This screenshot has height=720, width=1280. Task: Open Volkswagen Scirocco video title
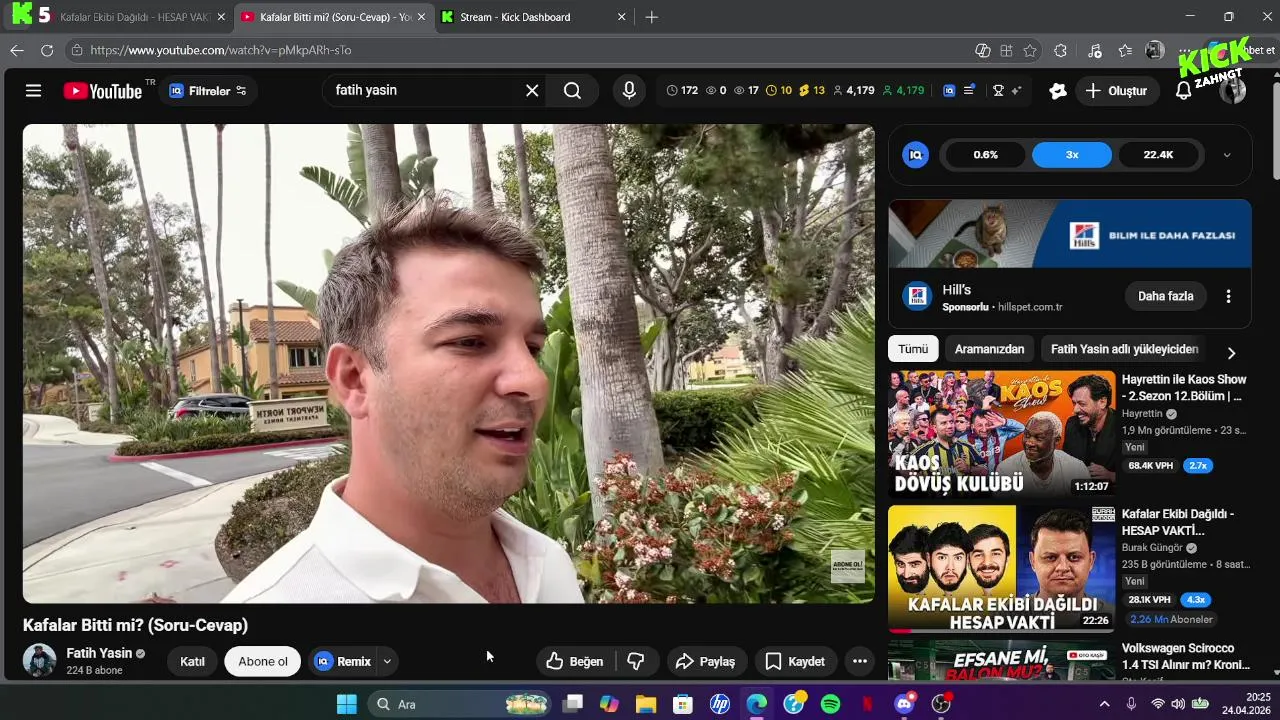point(1186,656)
